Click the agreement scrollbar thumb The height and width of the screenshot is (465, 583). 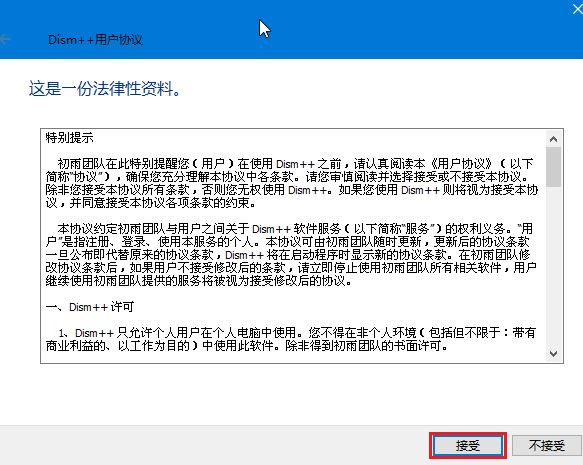pyautogui.click(x=553, y=167)
